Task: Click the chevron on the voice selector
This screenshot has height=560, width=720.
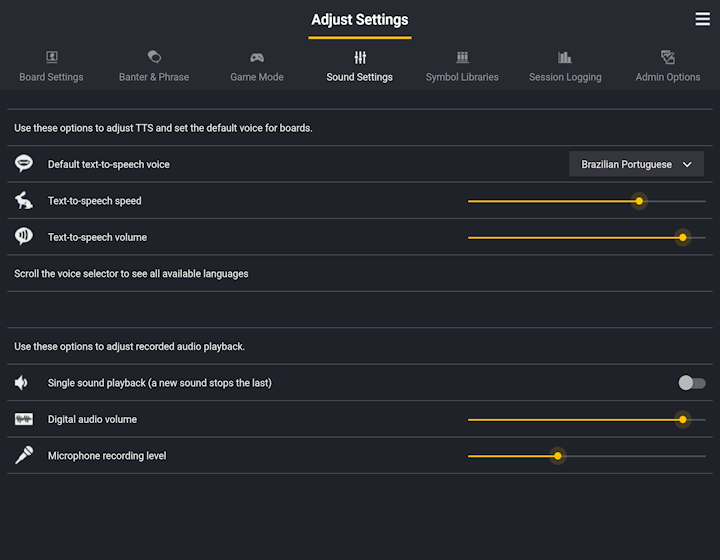Action: click(687, 164)
